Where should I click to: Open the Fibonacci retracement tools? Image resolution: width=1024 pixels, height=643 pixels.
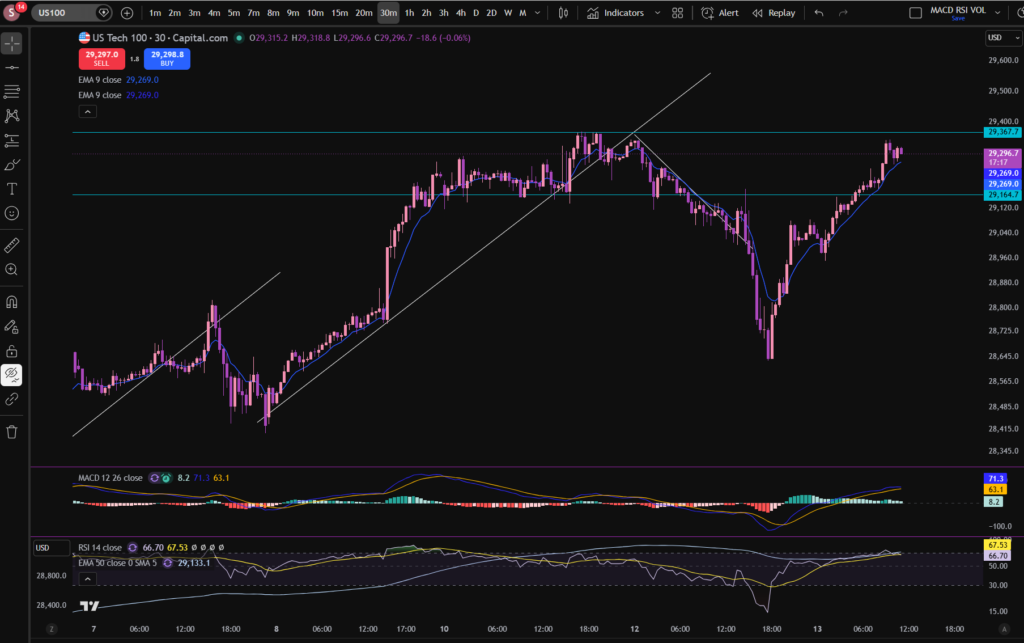(x=12, y=92)
